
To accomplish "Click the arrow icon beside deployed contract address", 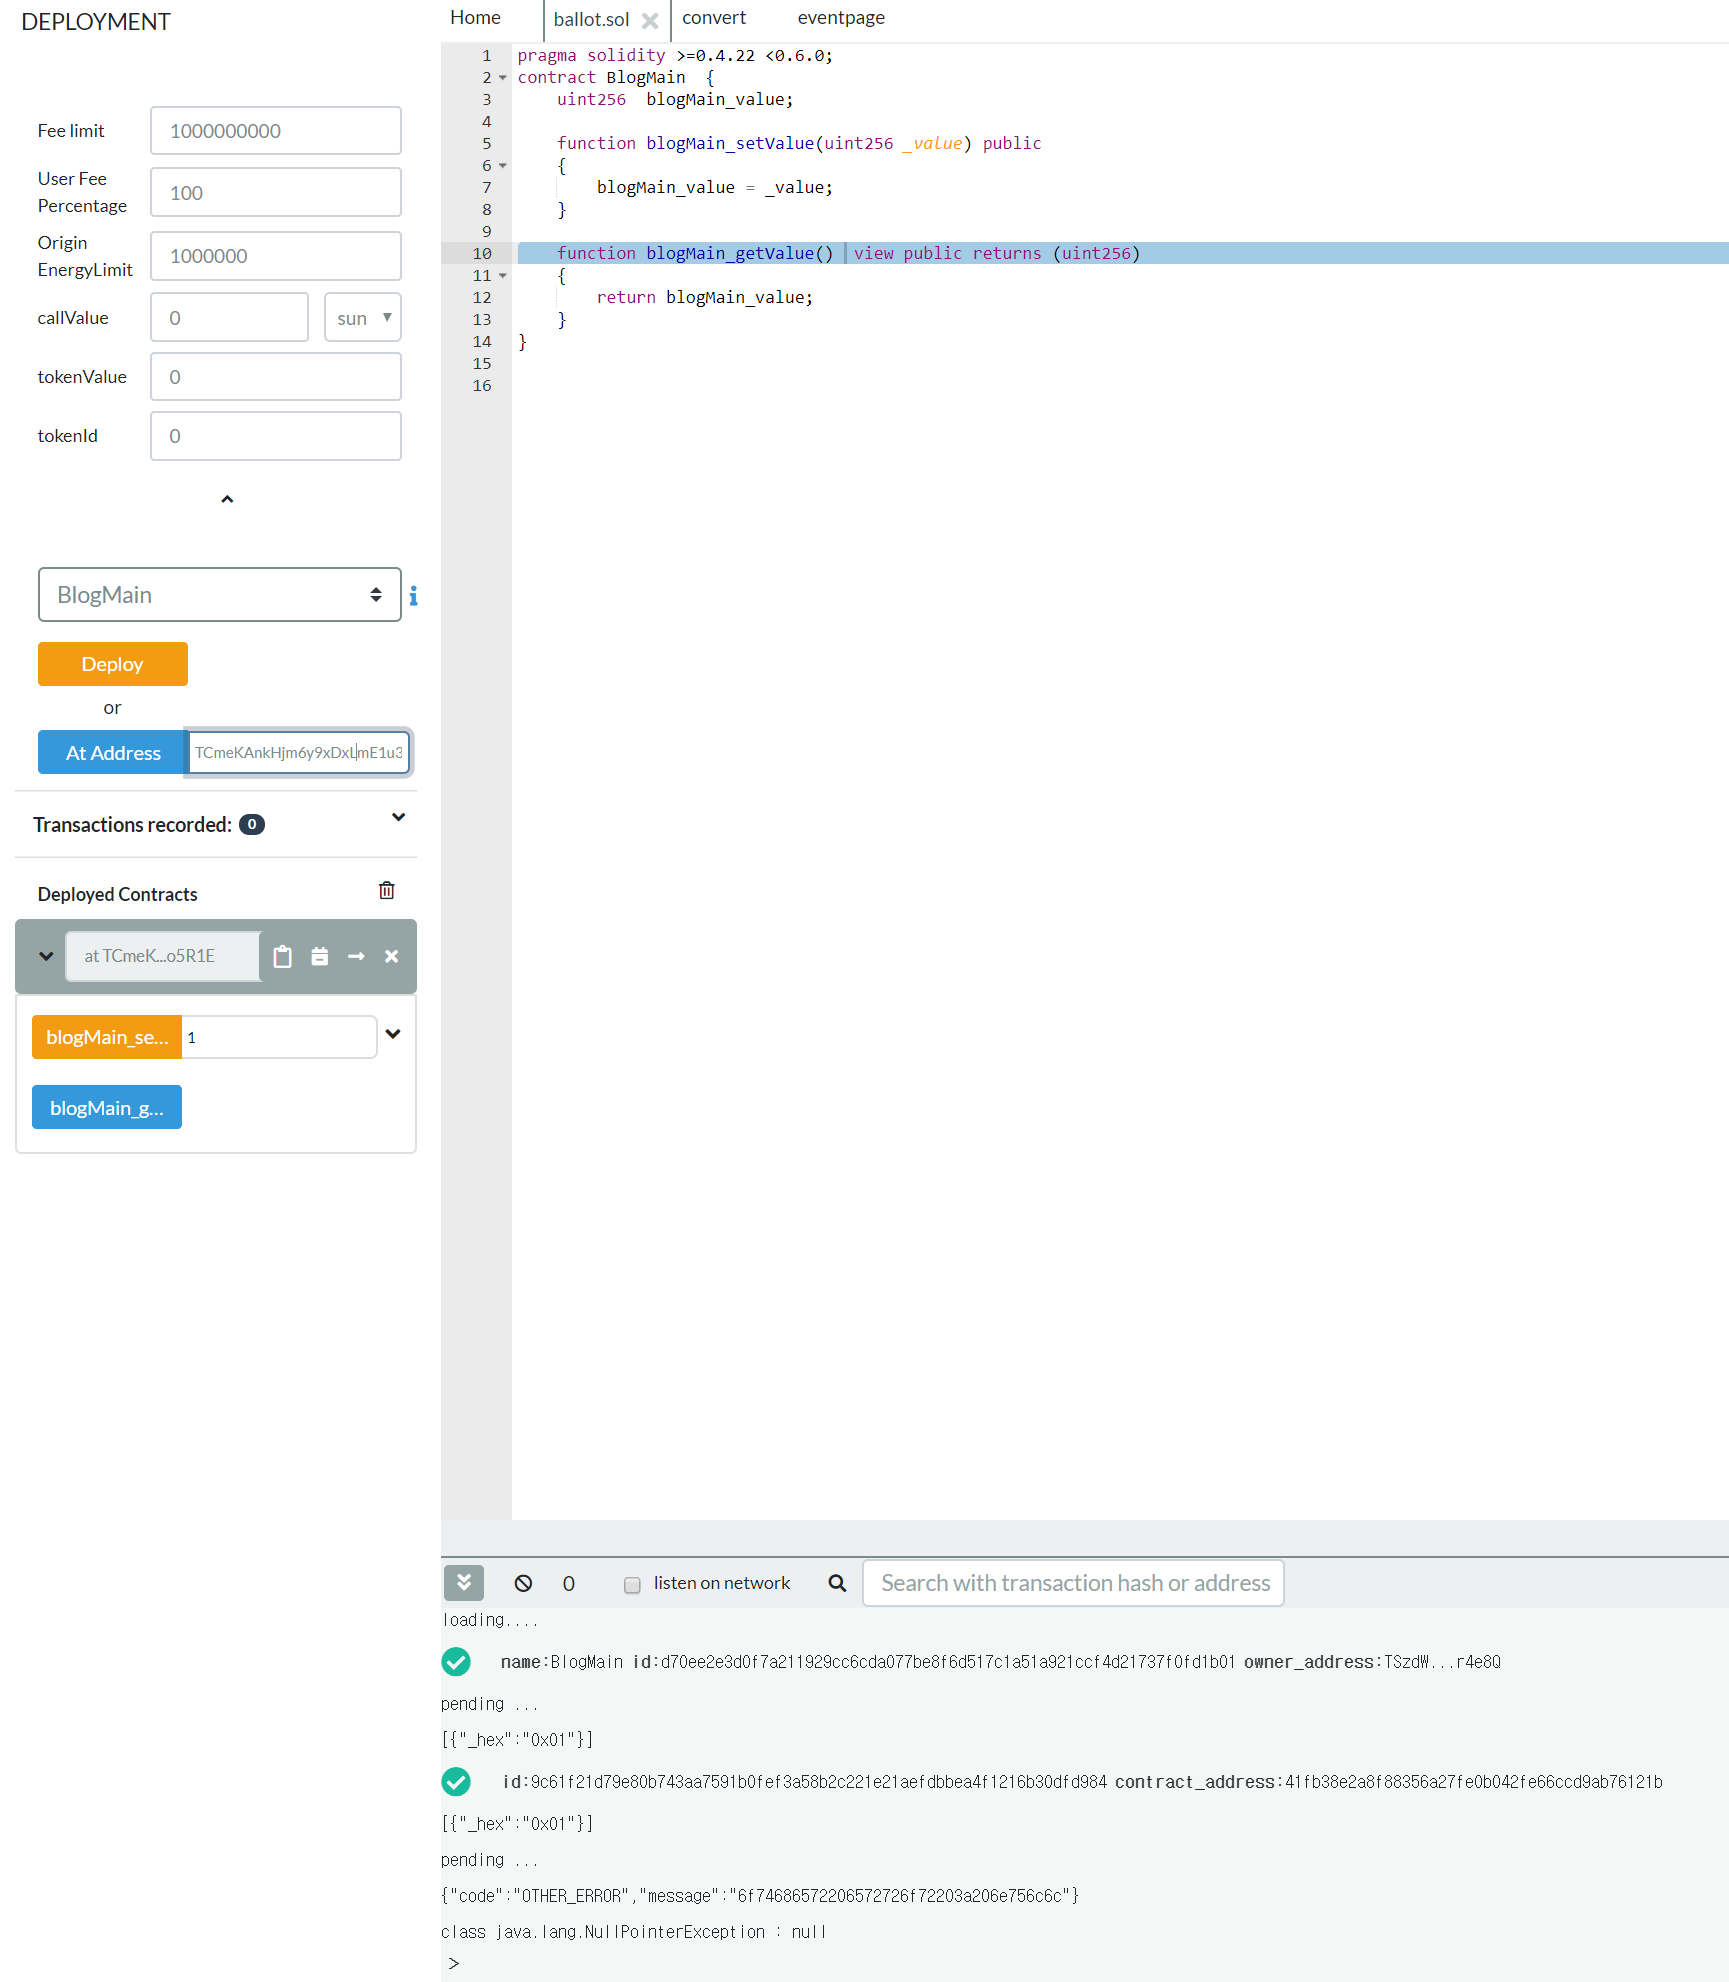I will tap(356, 956).
